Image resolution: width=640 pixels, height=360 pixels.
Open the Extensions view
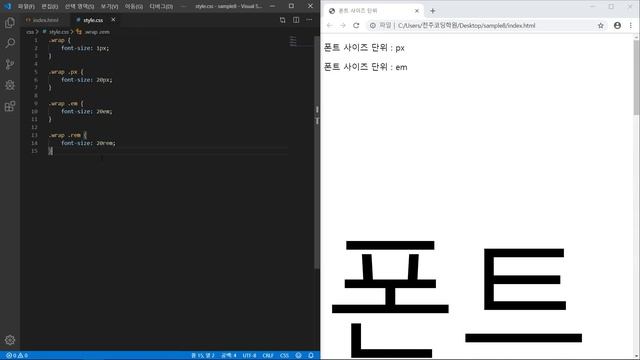coord(10,106)
